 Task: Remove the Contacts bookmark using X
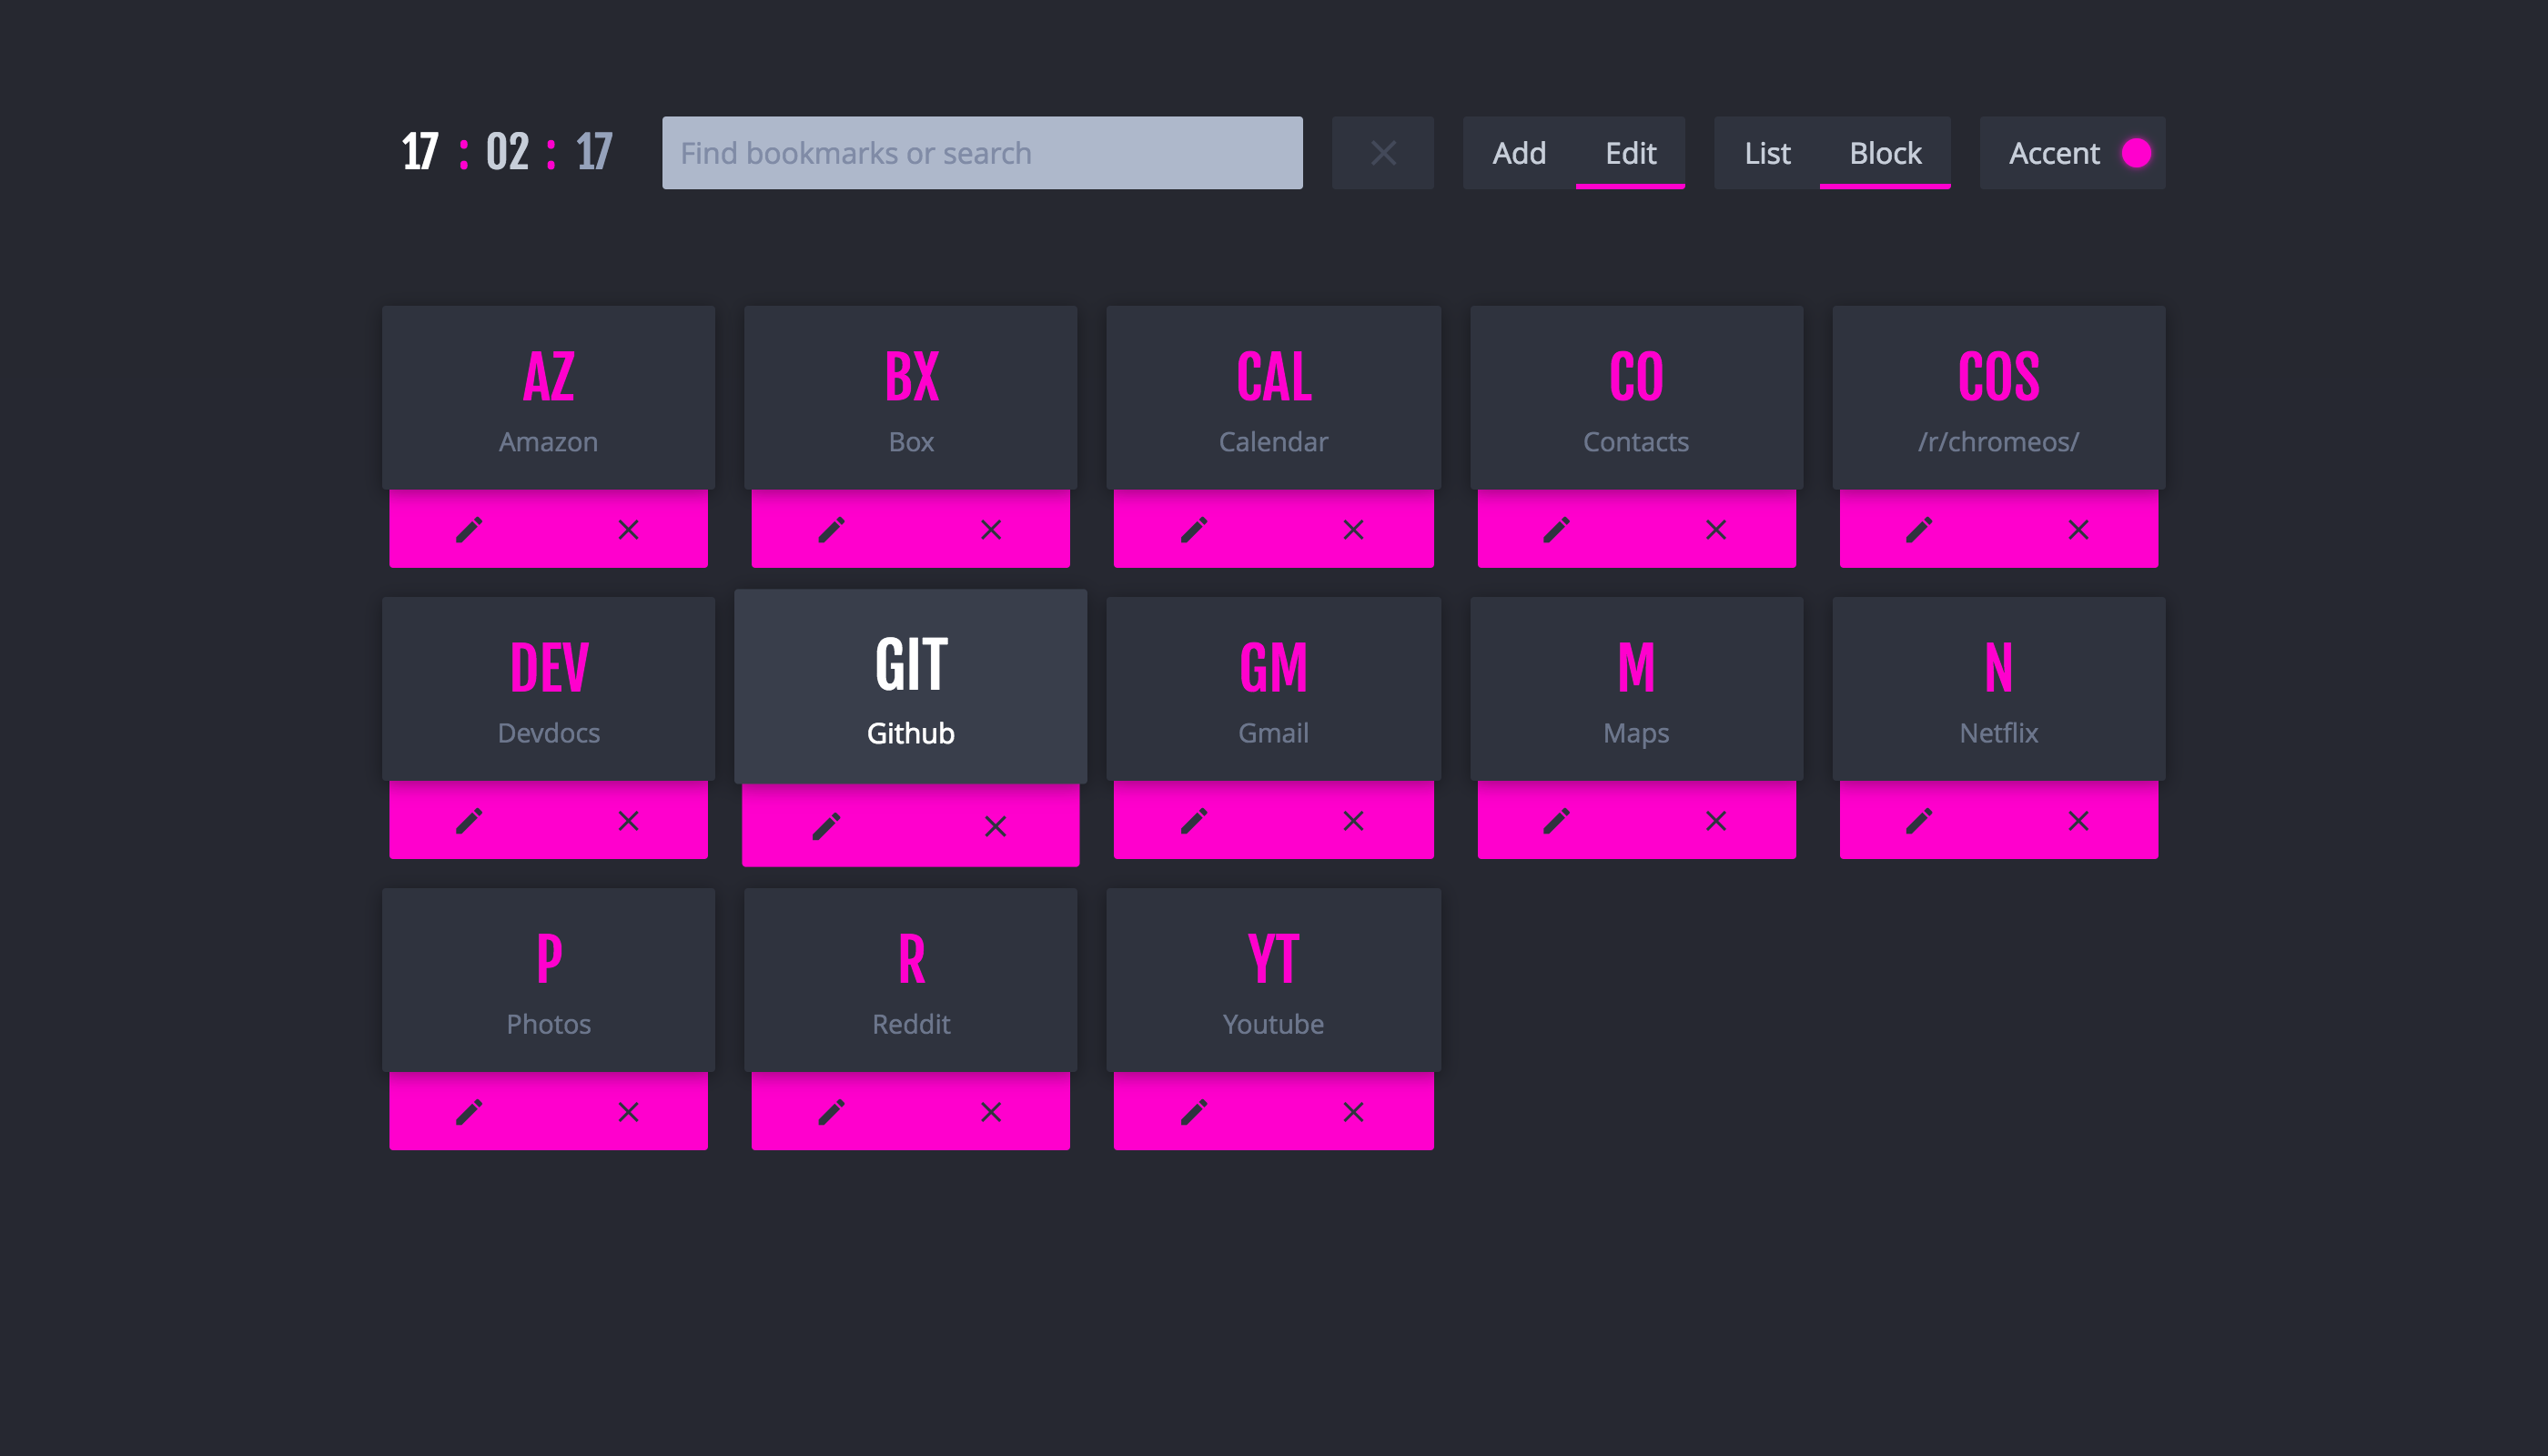1715,529
